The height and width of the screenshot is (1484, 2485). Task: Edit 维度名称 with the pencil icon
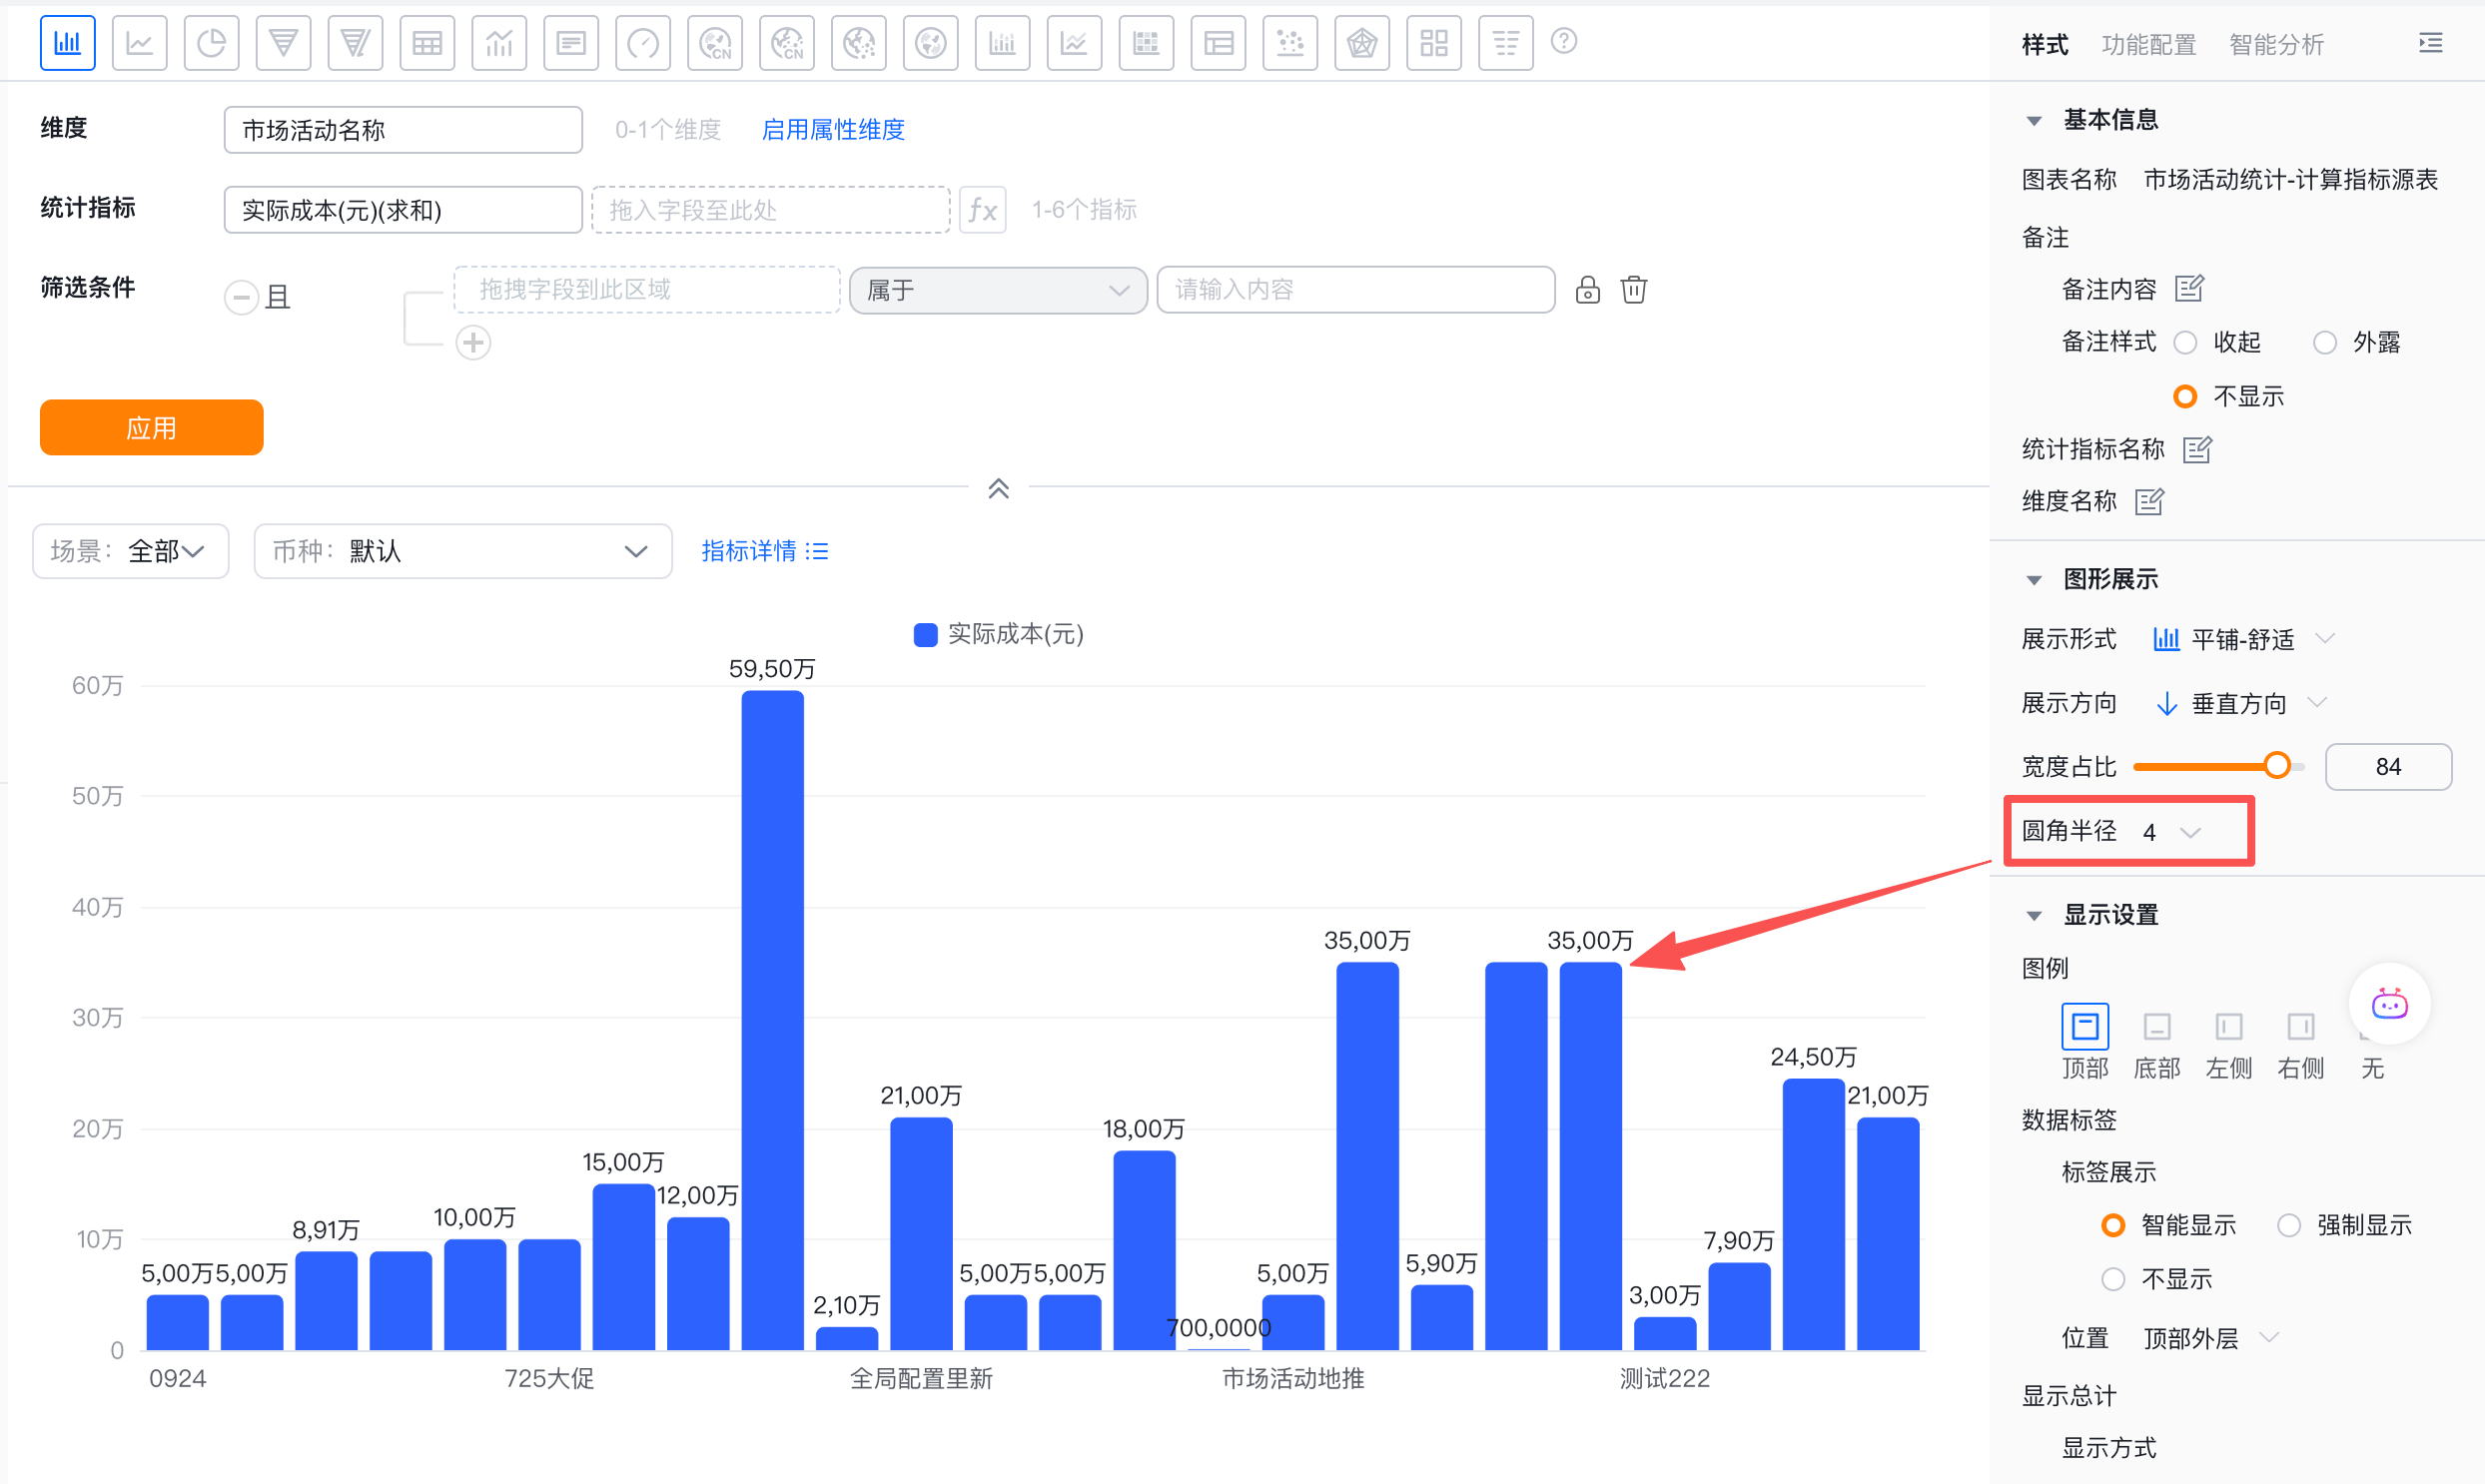2149,501
